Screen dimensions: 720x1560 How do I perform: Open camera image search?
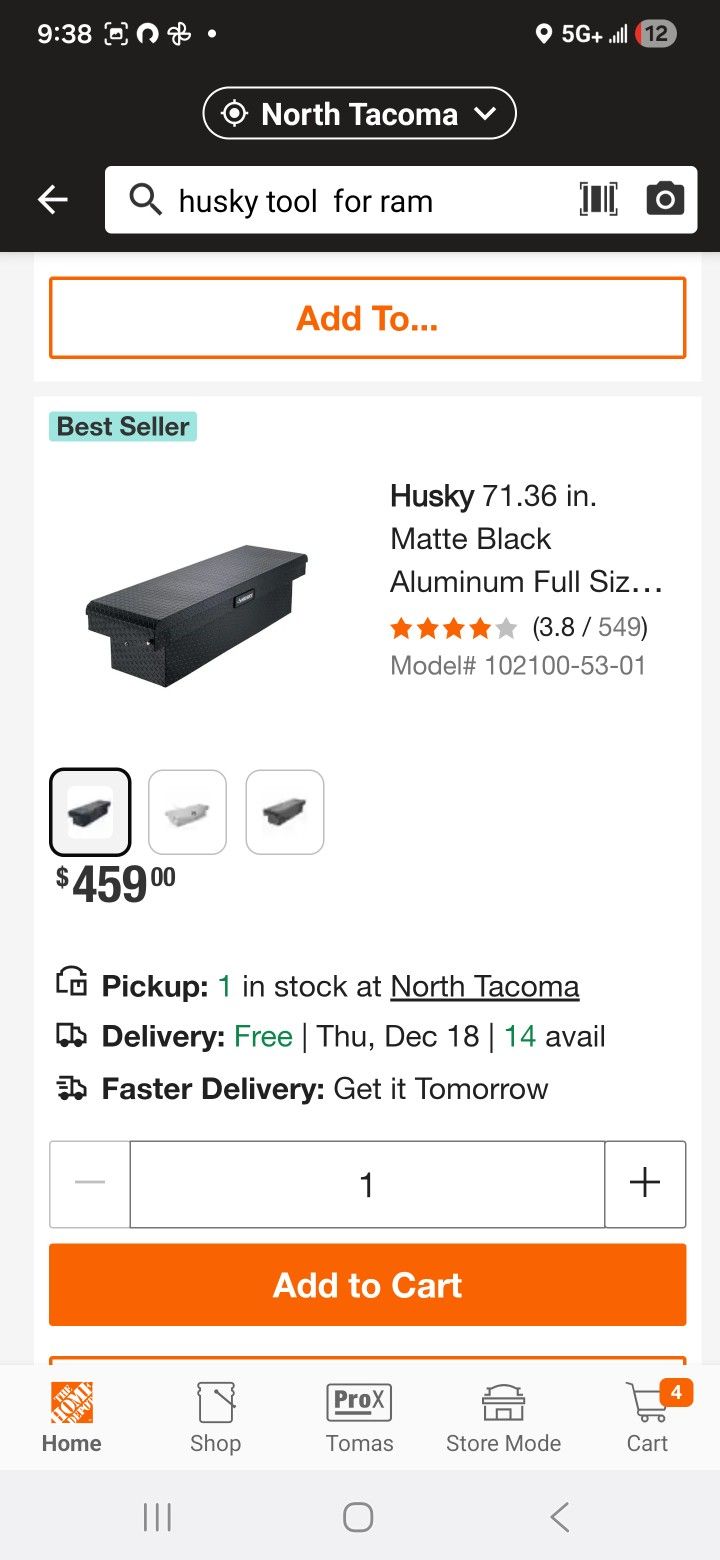(x=665, y=200)
